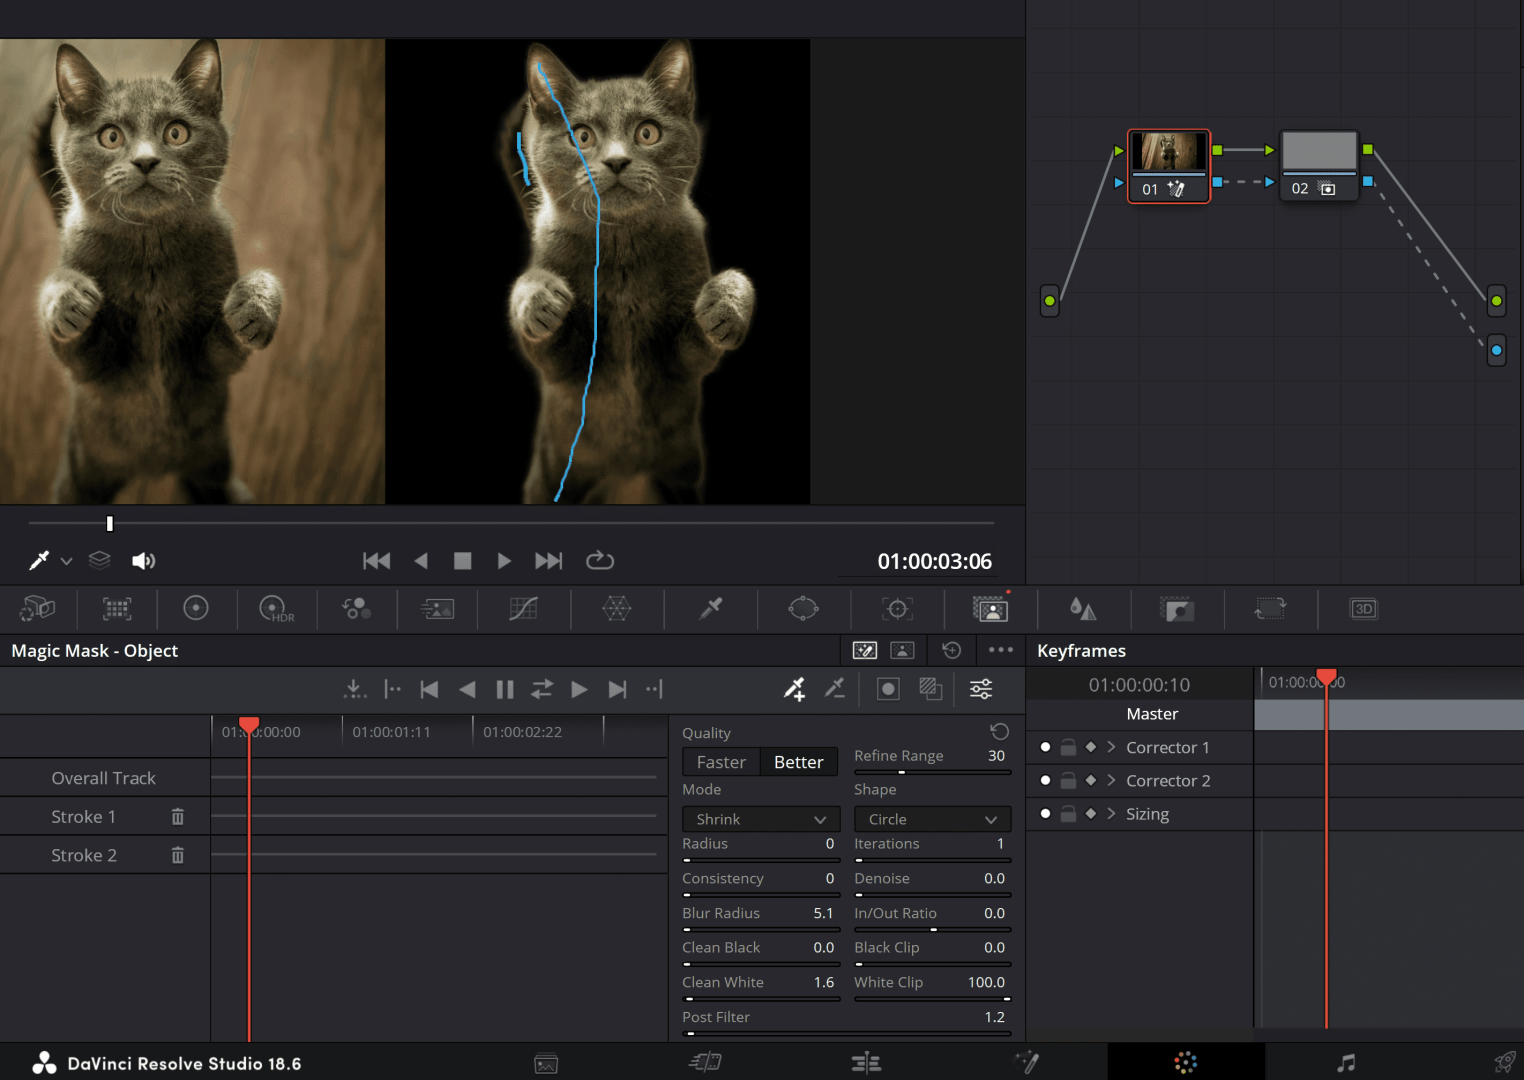The image size is (1524, 1080).
Task: Open the Shape dropdown set to Circle
Action: tap(932, 818)
